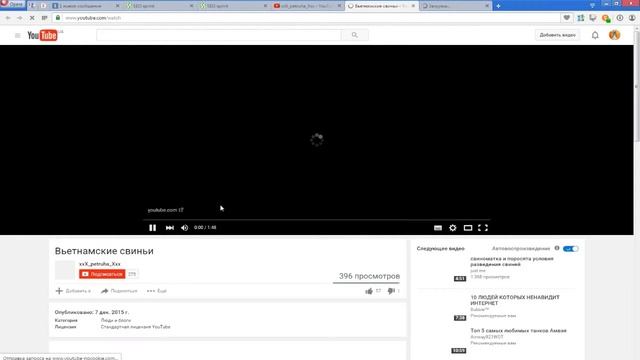Click the 'Люди и блоги' category link
This screenshot has width=640, height=360.
click(x=116, y=320)
